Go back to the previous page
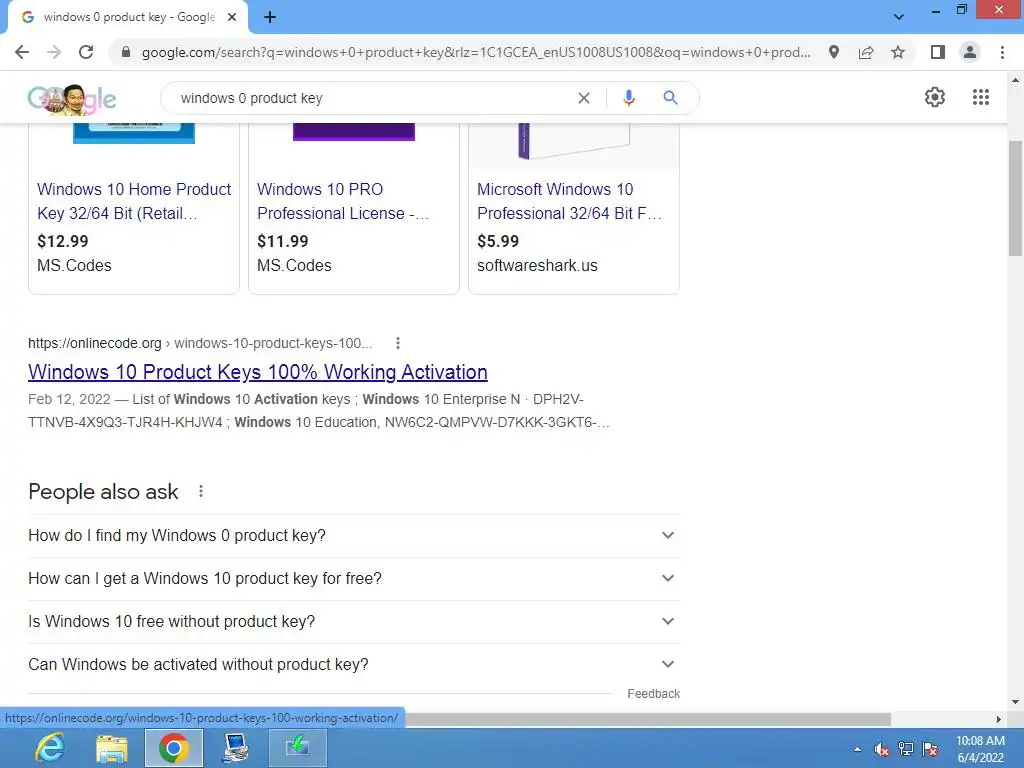 pos(22,52)
